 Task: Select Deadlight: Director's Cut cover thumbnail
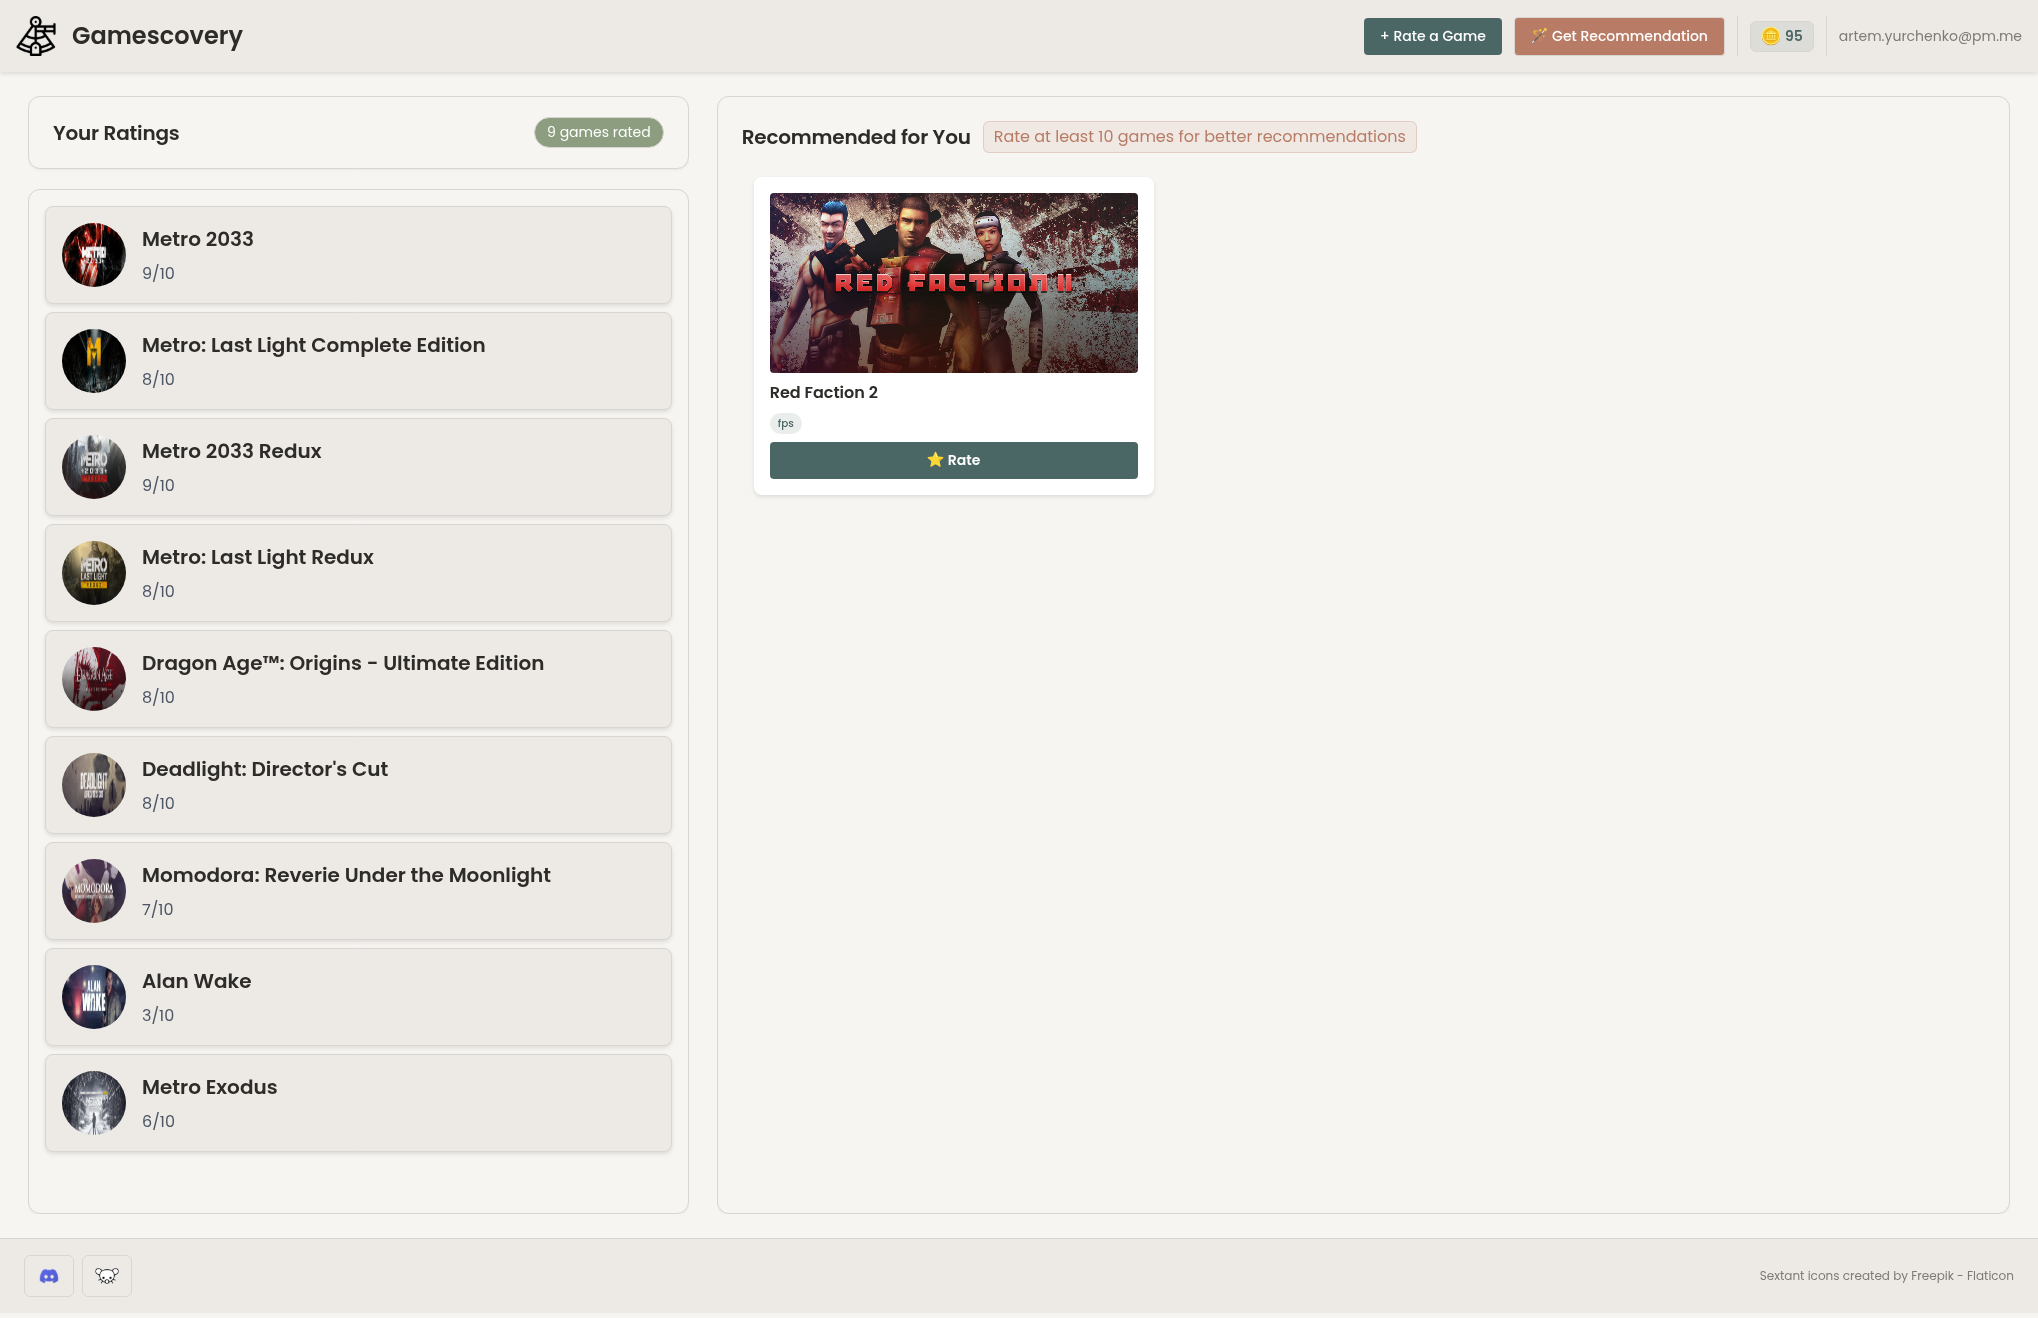[x=94, y=785]
